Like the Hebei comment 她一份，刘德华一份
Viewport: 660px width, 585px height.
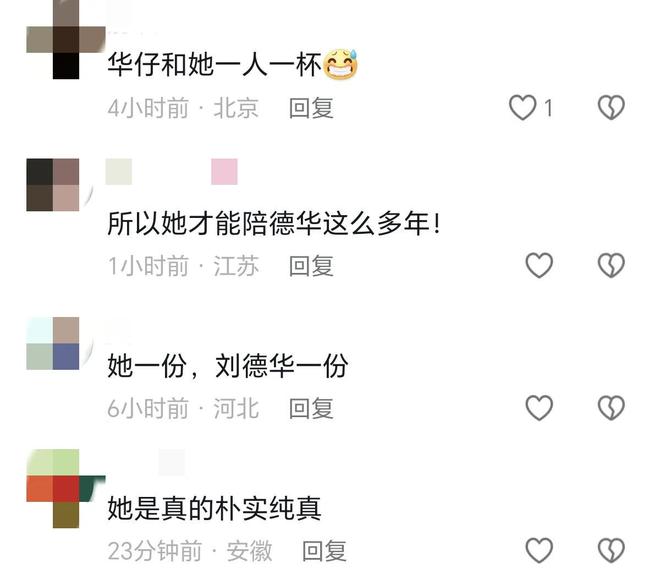click(x=539, y=408)
